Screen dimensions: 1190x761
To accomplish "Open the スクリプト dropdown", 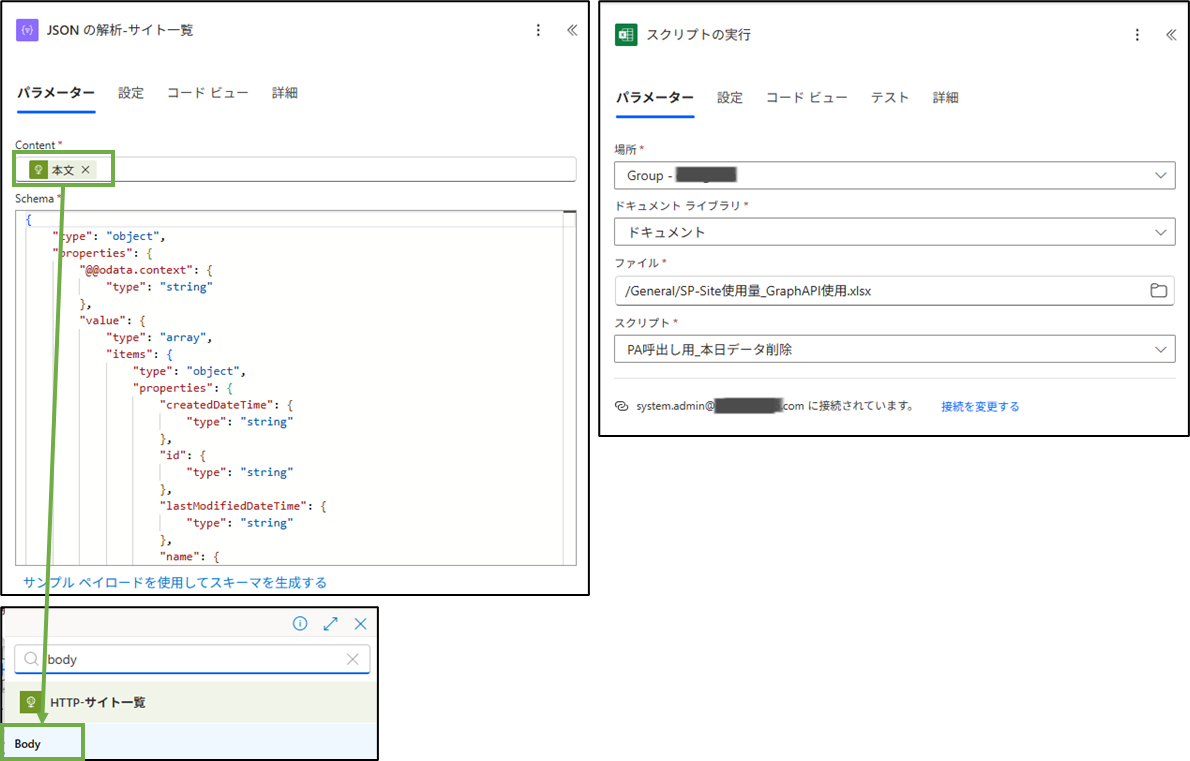I will click(895, 349).
